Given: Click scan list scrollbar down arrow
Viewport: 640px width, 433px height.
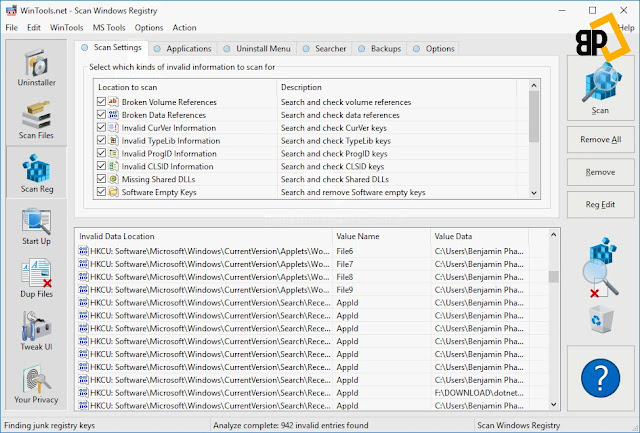Looking at the screenshot, I should (x=534, y=193).
